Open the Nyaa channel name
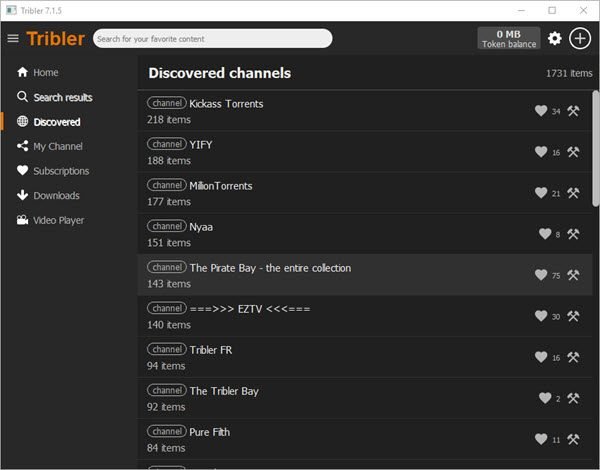This screenshot has height=470, width=600. click(201, 227)
